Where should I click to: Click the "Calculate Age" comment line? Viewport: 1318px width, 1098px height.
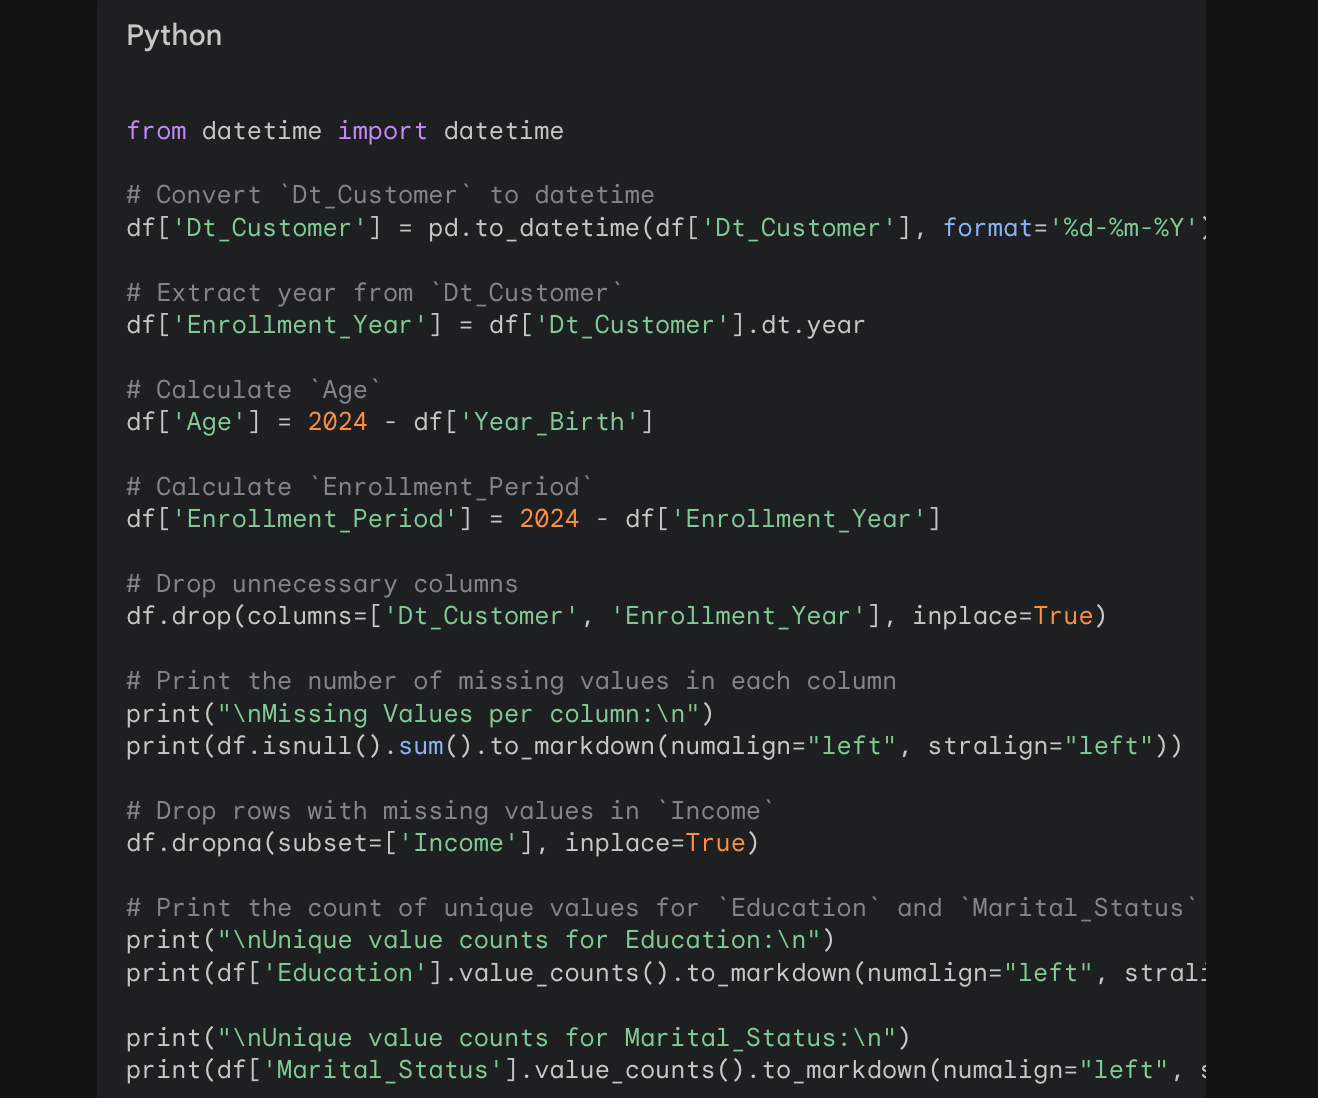(x=254, y=390)
